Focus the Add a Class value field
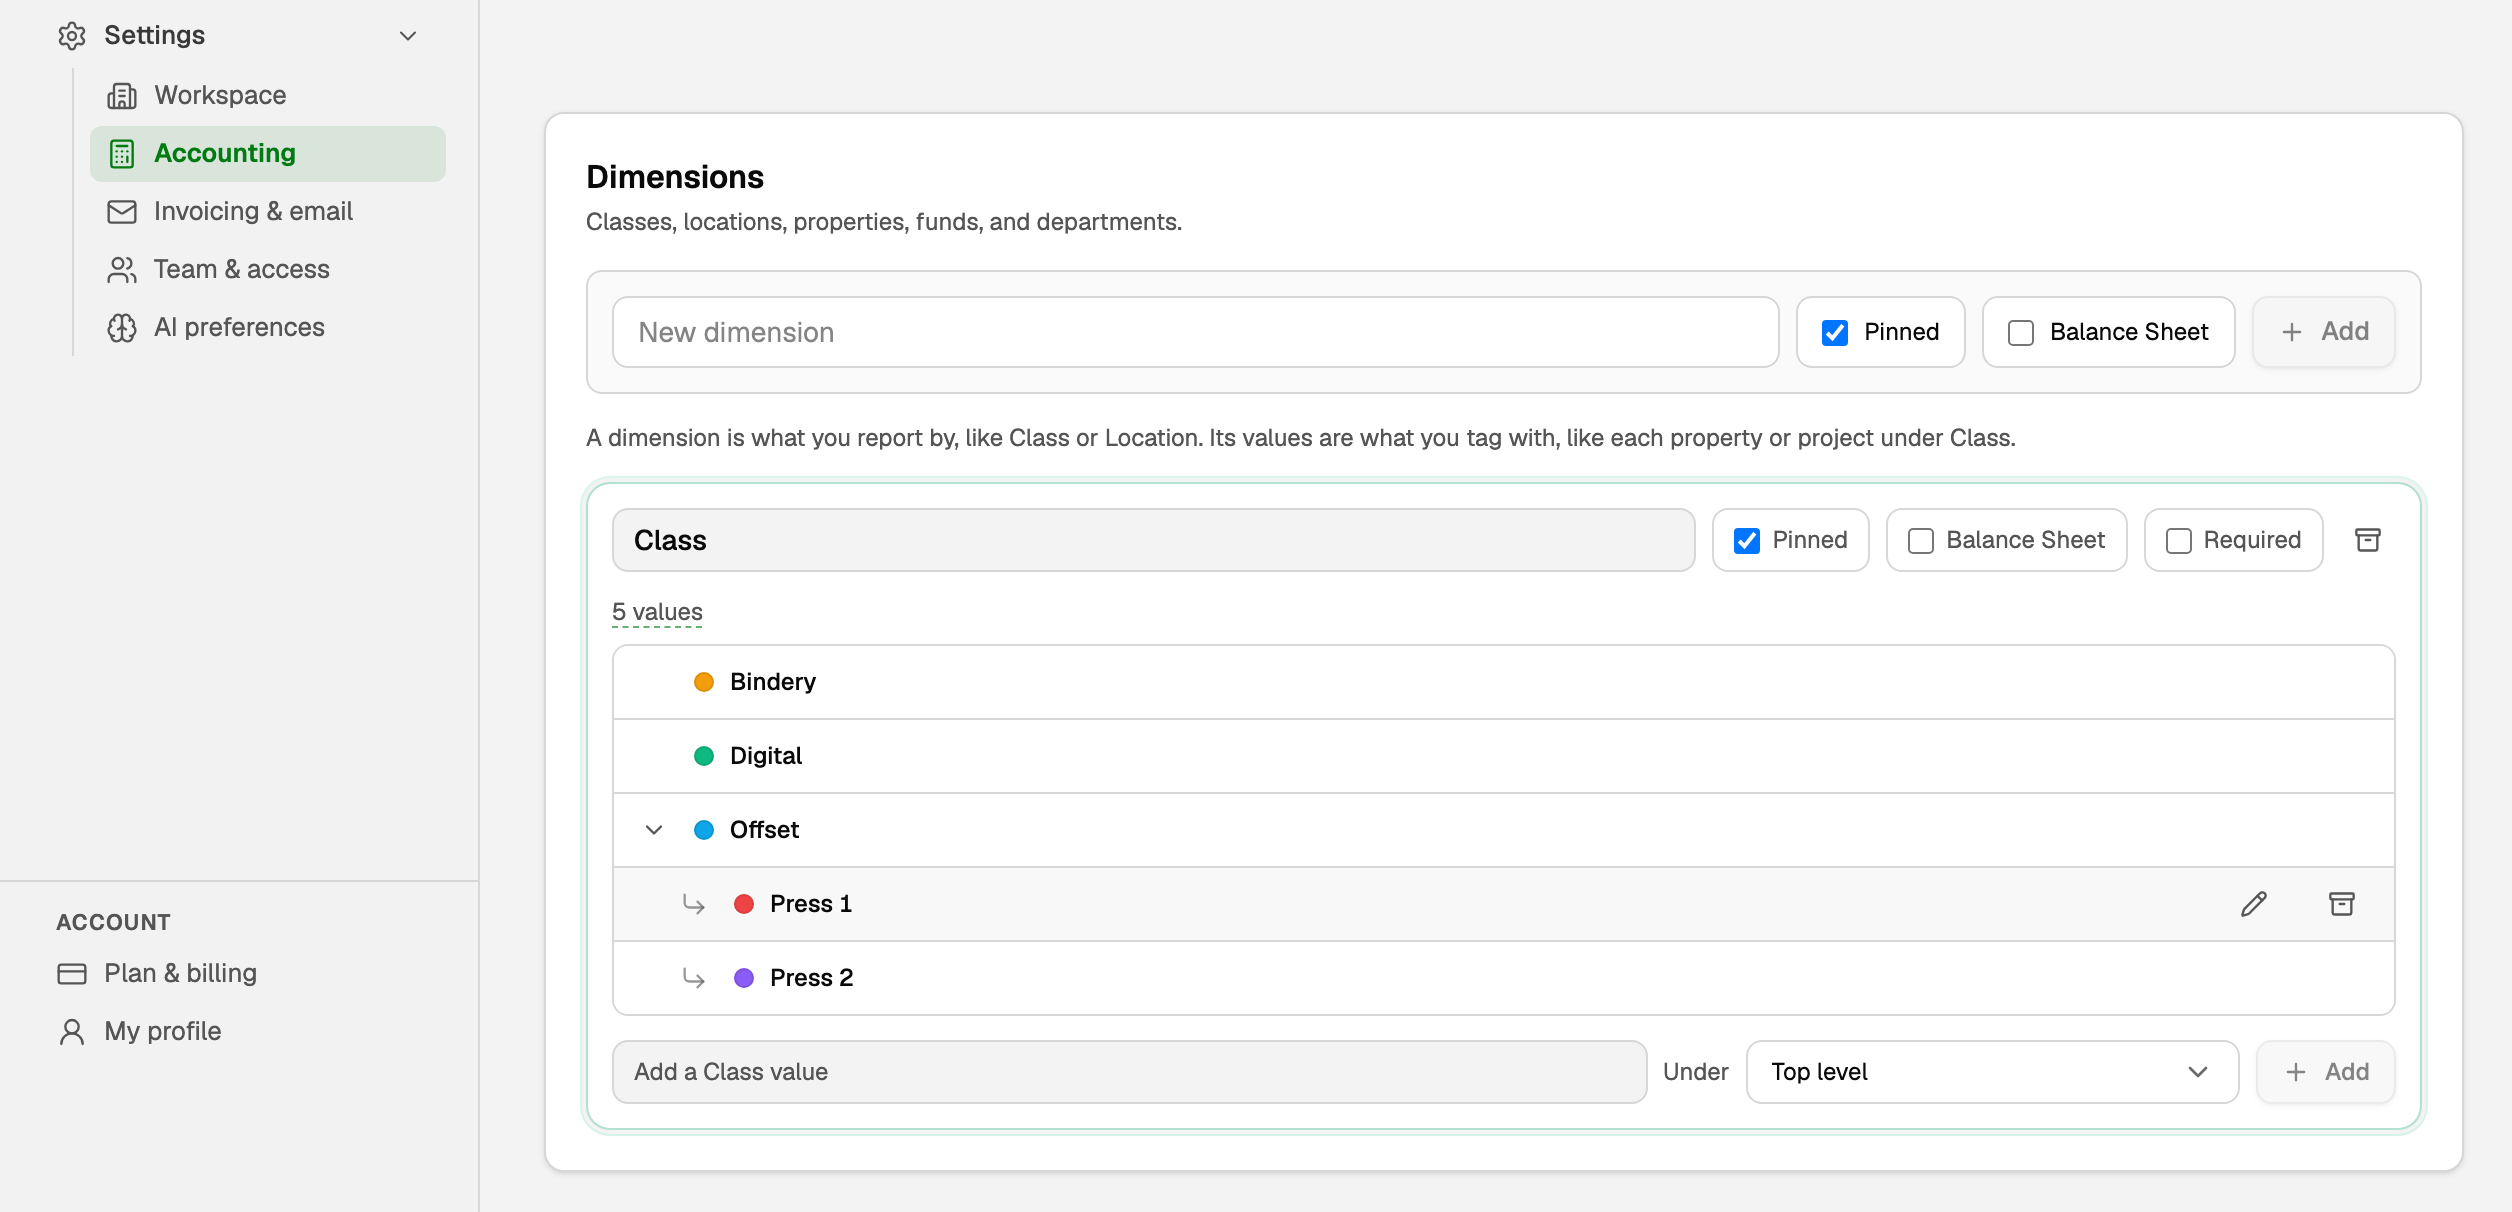This screenshot has width=2512, height=1212. (1129, 1072)
